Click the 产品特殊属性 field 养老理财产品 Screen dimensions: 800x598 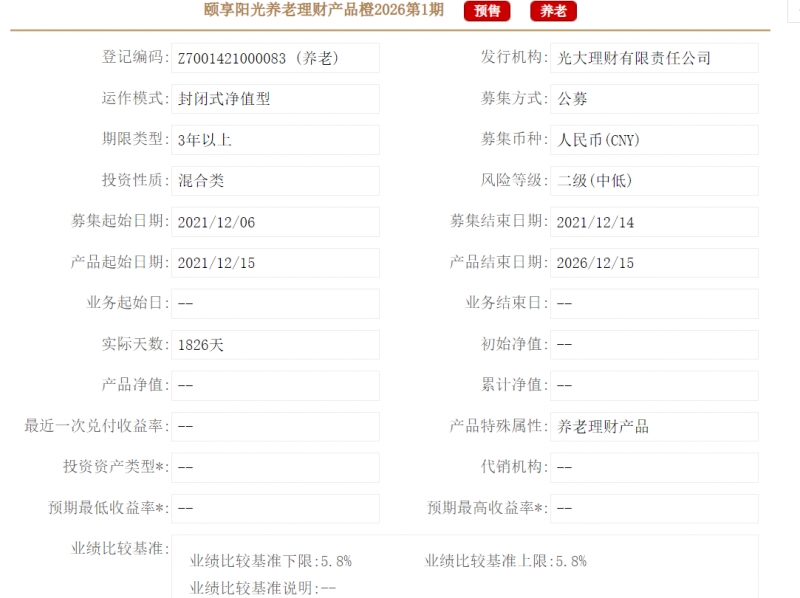point(654,427)
